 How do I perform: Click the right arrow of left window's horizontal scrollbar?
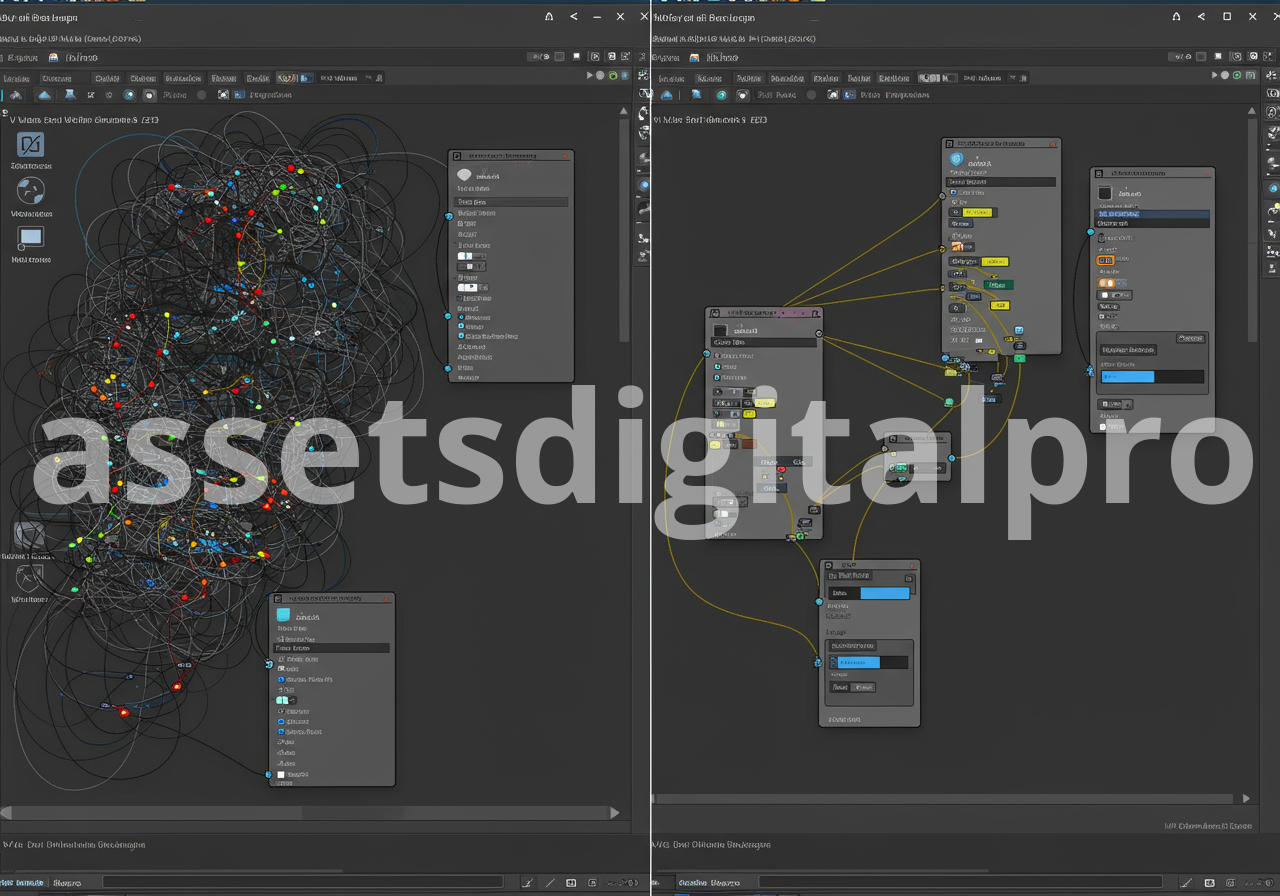pyautogui.click(x=615, y=813)
